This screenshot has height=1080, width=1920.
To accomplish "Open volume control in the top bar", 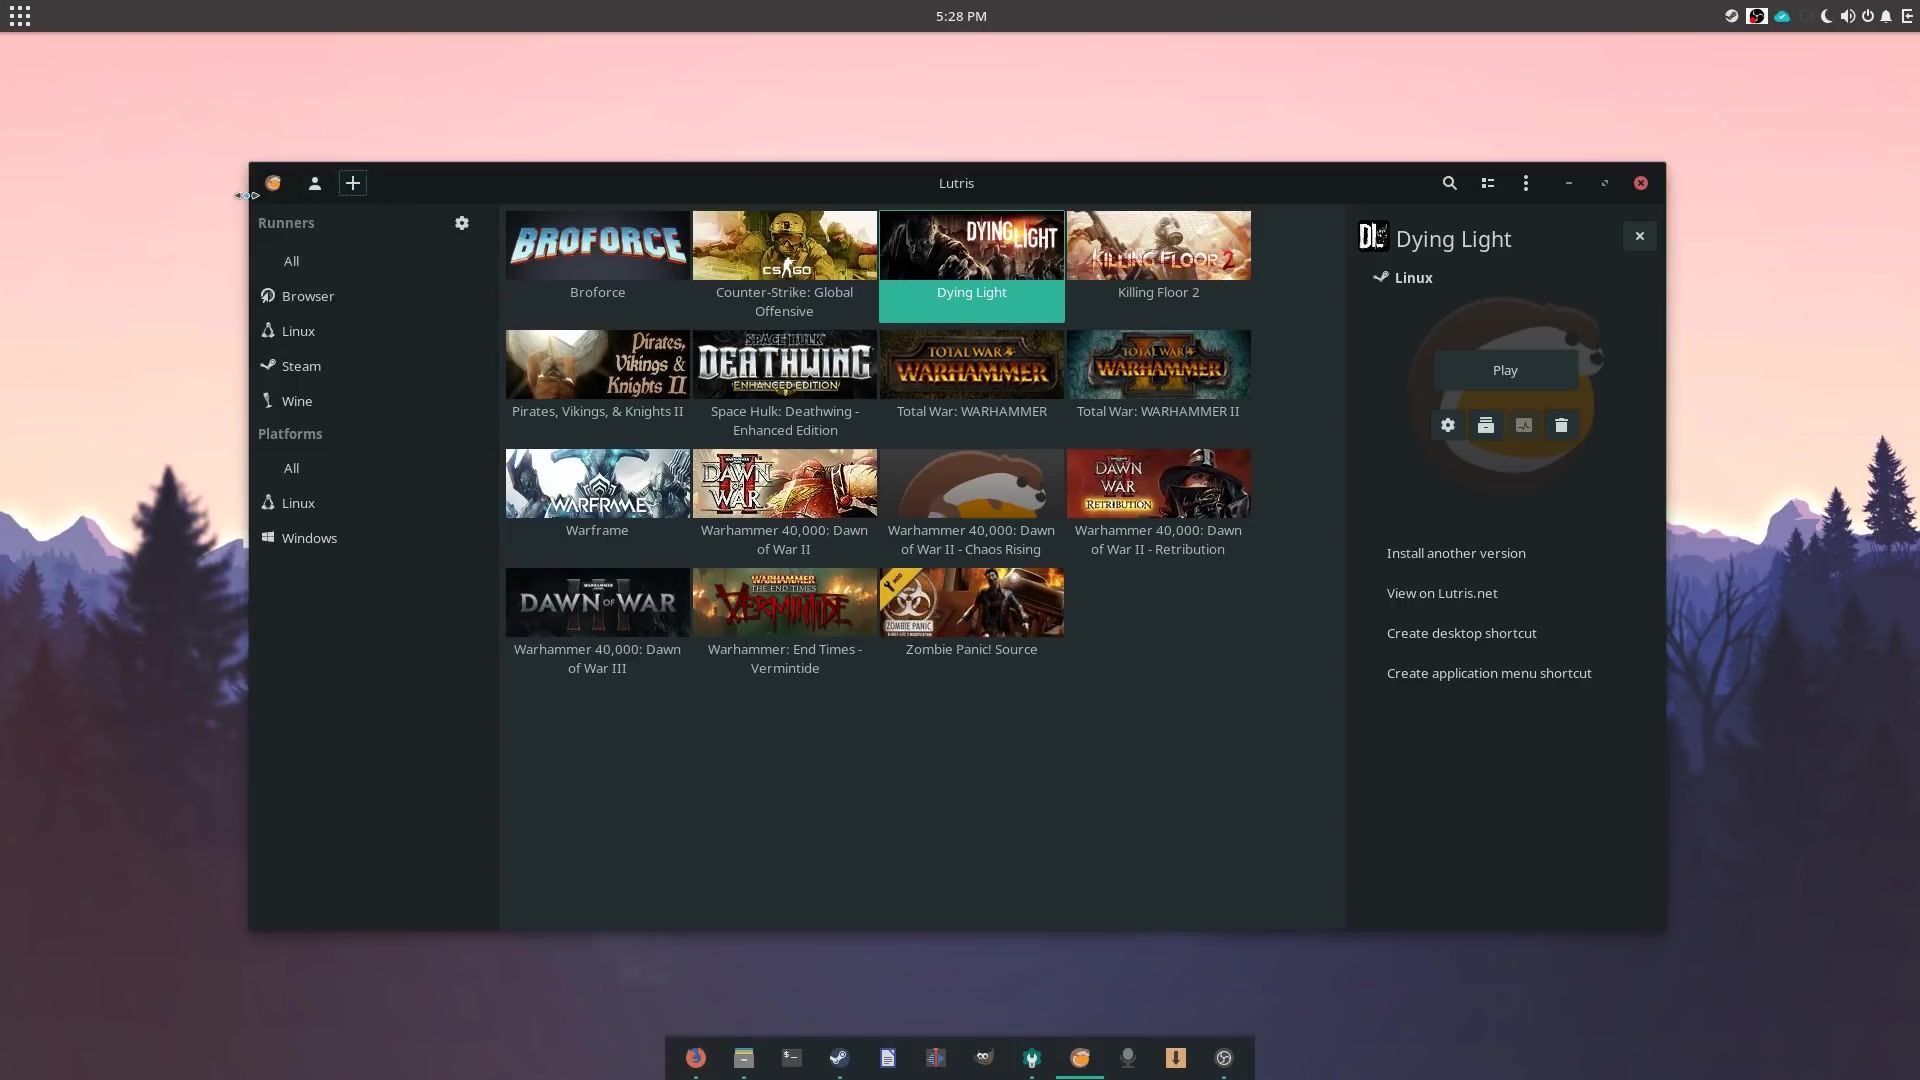I will [x=1847, y=16].
